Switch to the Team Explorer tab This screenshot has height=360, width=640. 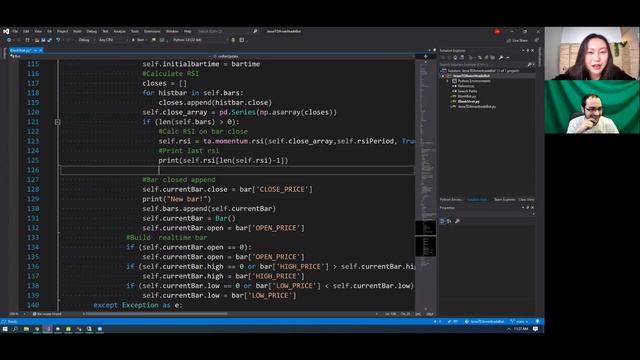point(504,200)
